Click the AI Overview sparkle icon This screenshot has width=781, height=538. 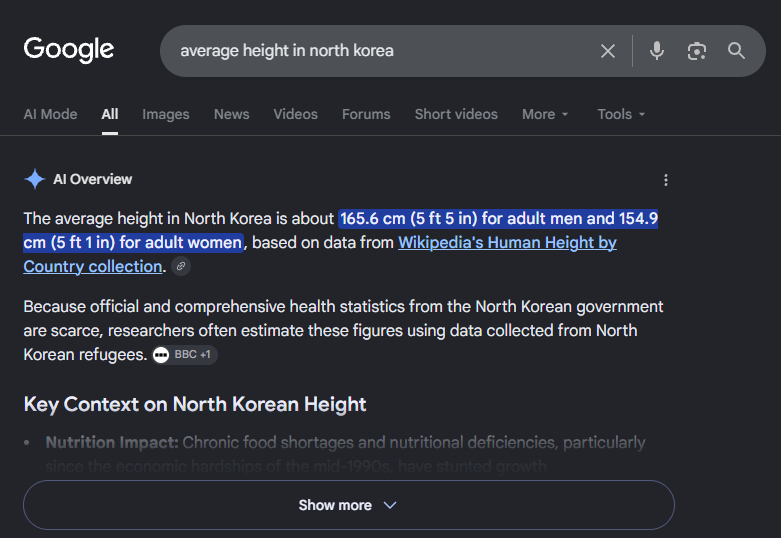pyautogui.click(x=35, y=179)
